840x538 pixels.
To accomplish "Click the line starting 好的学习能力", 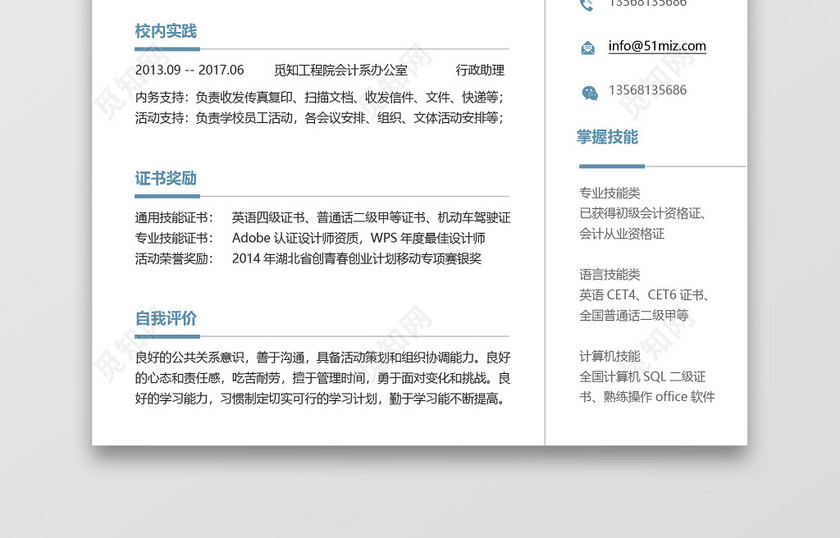I will click(x=320, y=399).
